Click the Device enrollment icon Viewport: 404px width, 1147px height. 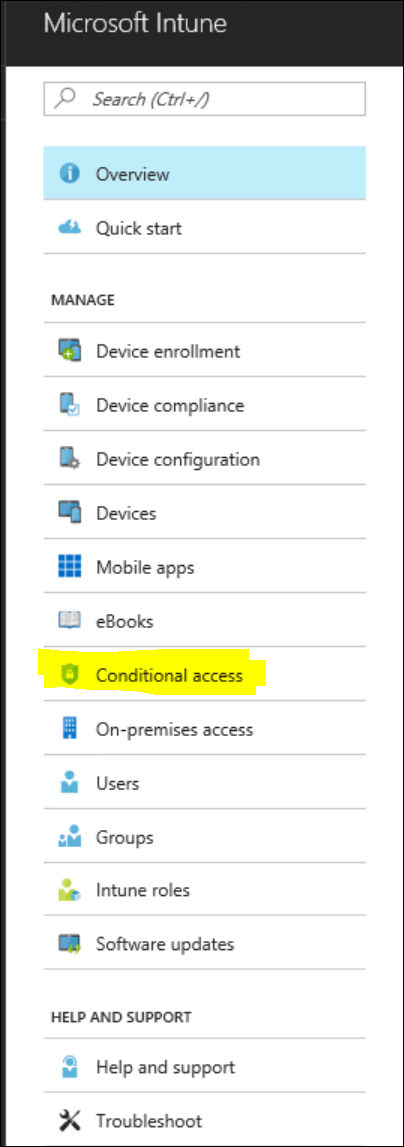point(70,351)
